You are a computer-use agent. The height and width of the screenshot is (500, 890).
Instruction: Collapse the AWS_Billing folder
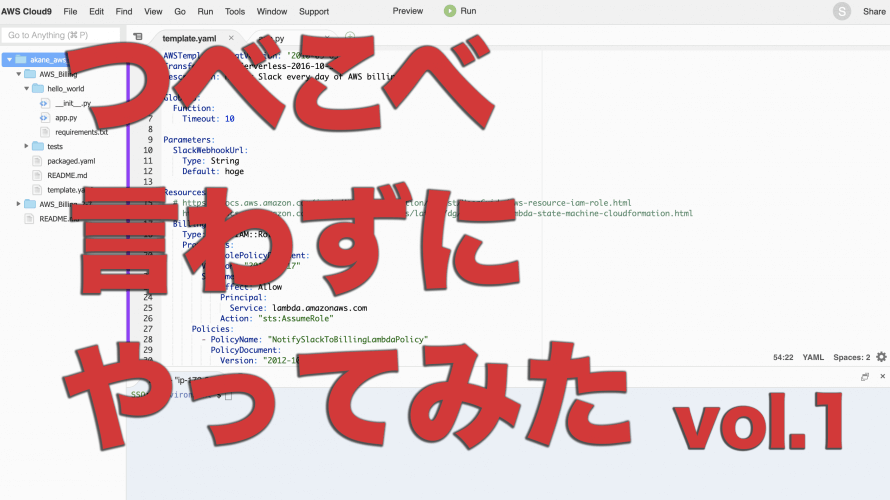(19, 74)
